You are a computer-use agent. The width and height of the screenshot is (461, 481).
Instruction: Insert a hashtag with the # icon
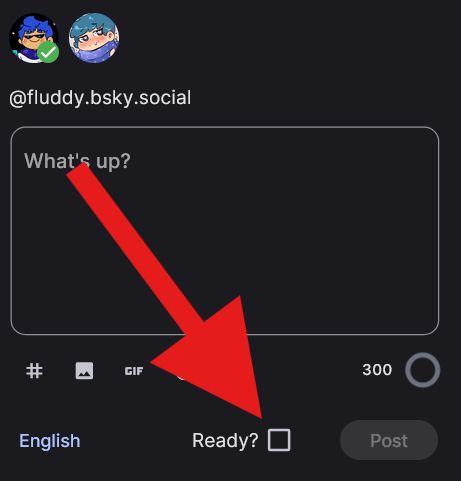click(34, 371)
